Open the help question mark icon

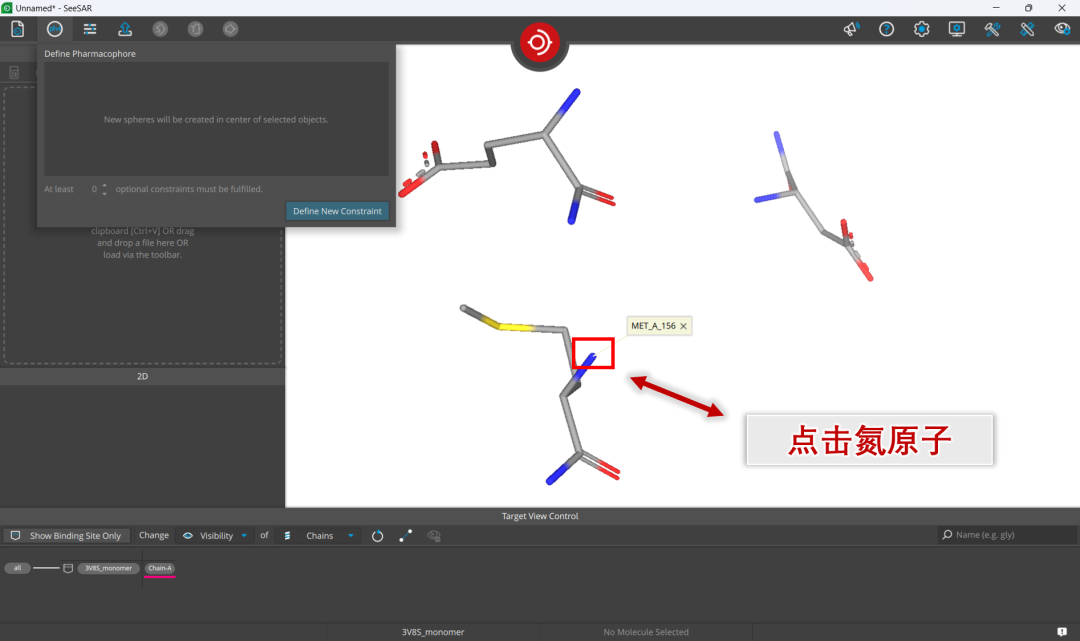point(886,29)
